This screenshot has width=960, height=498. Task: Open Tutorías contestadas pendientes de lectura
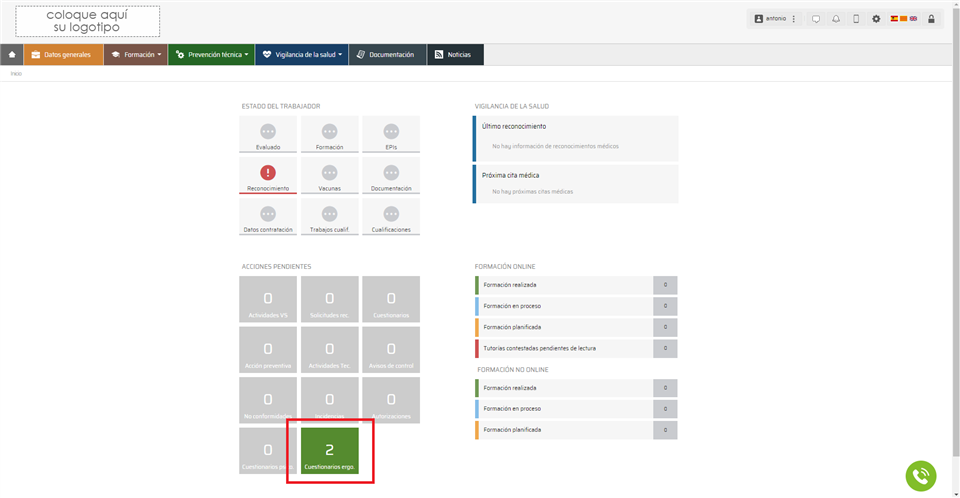tap(576, 348)
